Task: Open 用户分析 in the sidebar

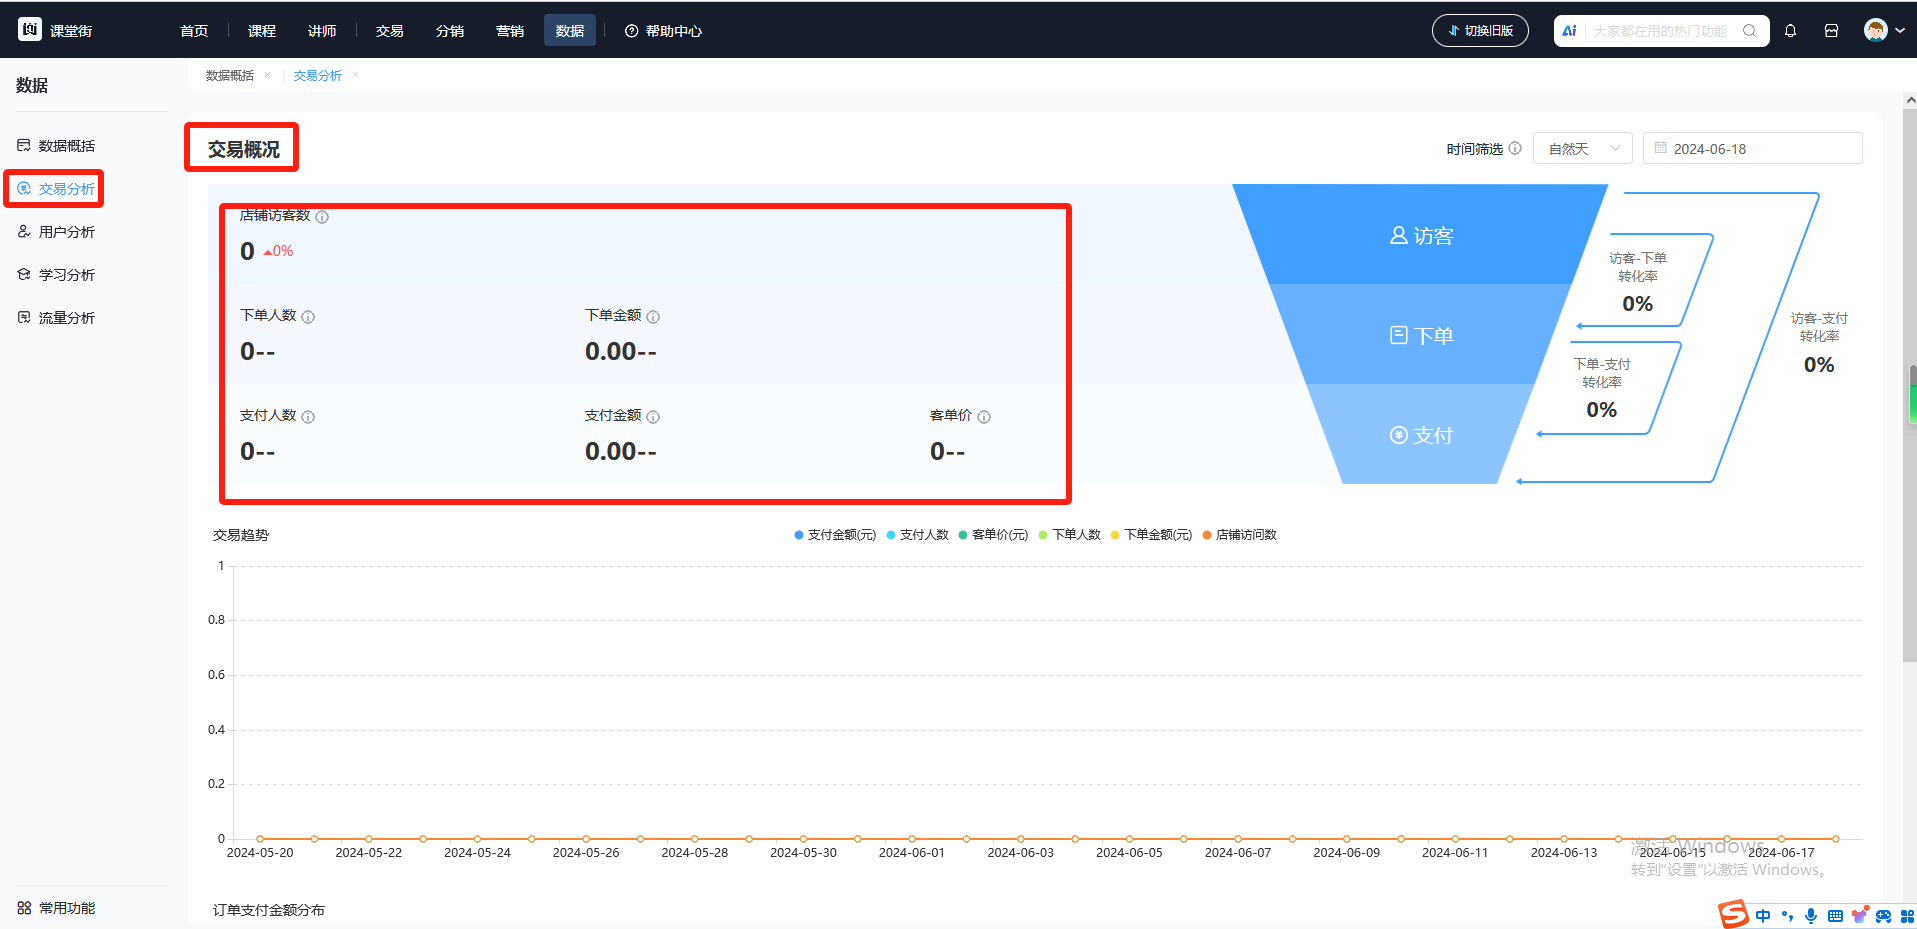Action: tap(66, 232)
